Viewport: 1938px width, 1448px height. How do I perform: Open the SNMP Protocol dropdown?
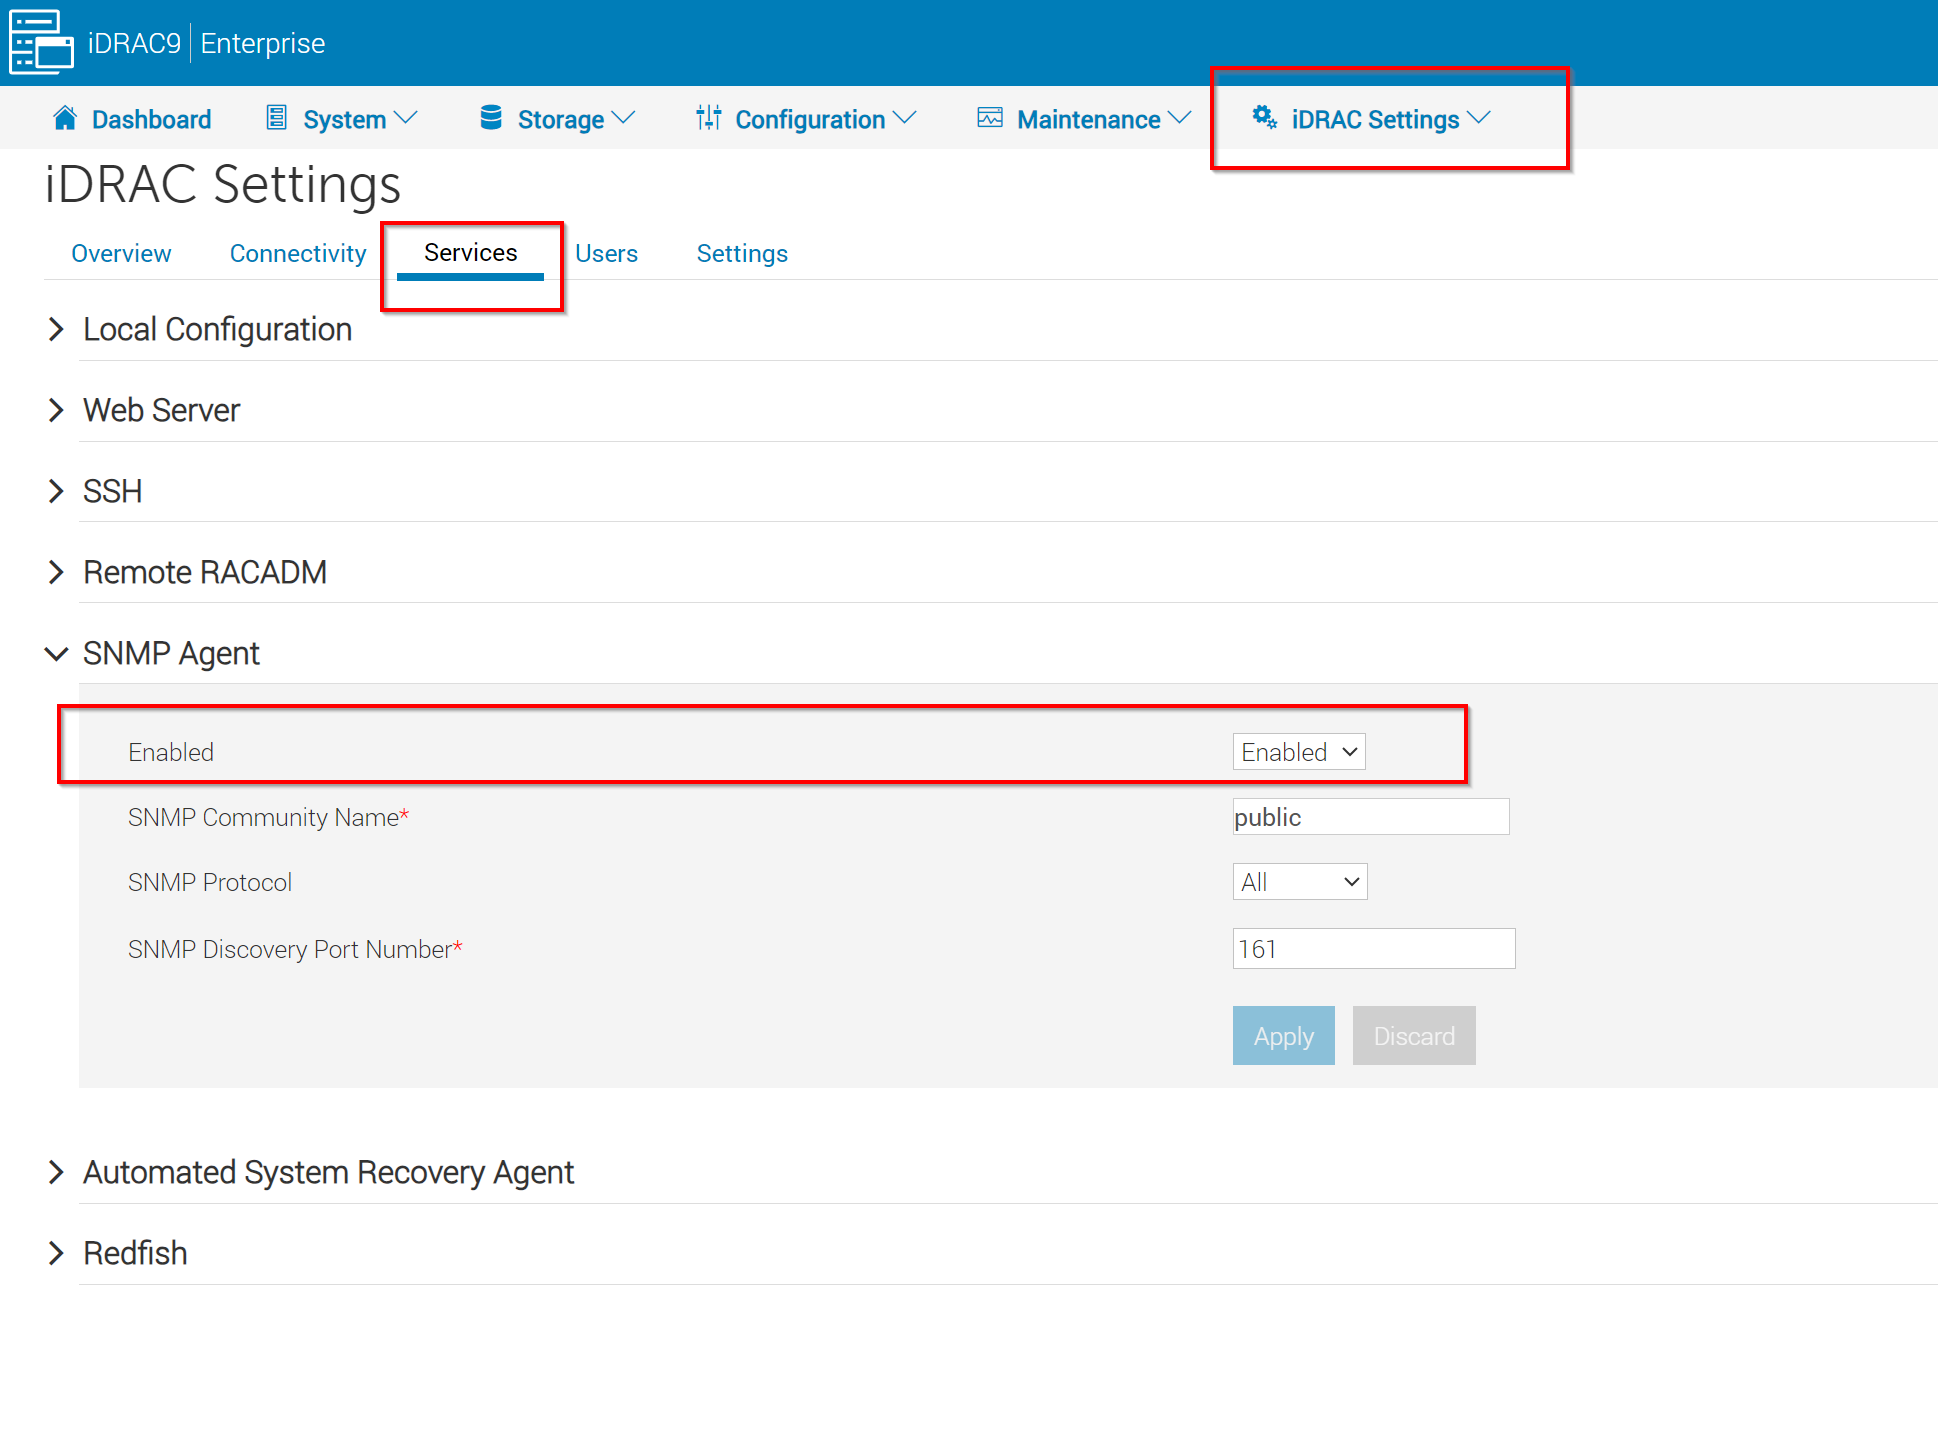1299,882
